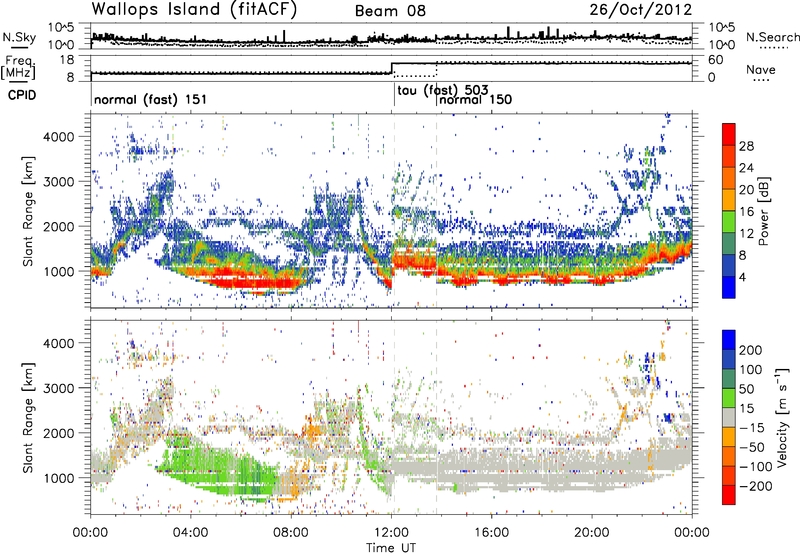Click the light green segment of the Power colorbar
The image size is (800, 554).
click(x=729, y=221)
